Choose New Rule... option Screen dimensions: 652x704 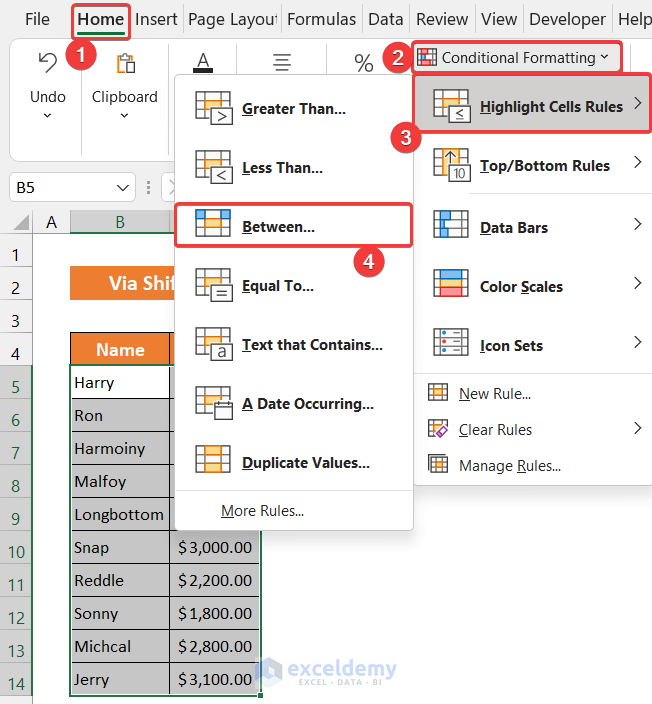[495, 393]
